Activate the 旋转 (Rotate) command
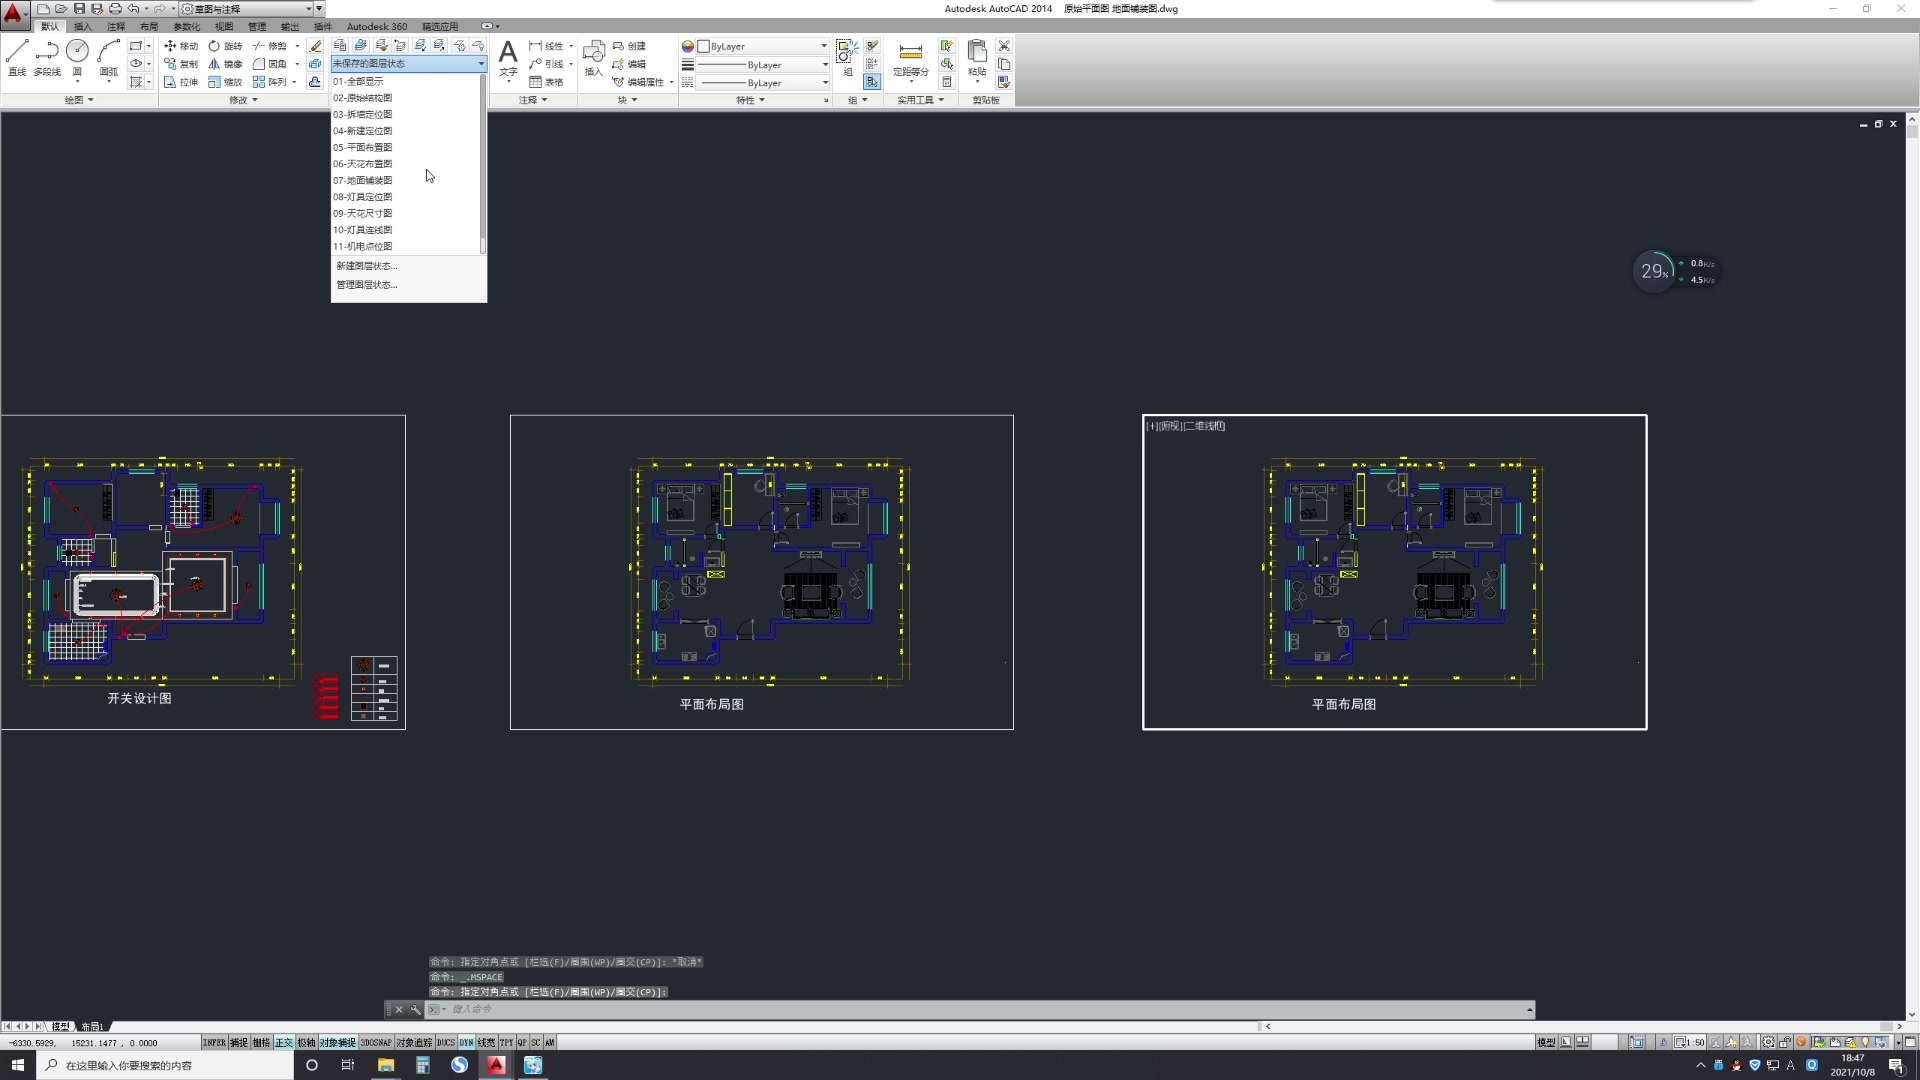 225,46
